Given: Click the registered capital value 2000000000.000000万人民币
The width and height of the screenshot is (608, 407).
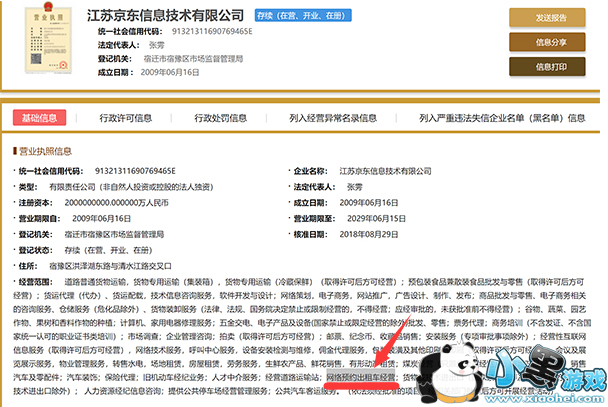Looking at the screenshot, I should pyautogui.click(x=117, y=203).
